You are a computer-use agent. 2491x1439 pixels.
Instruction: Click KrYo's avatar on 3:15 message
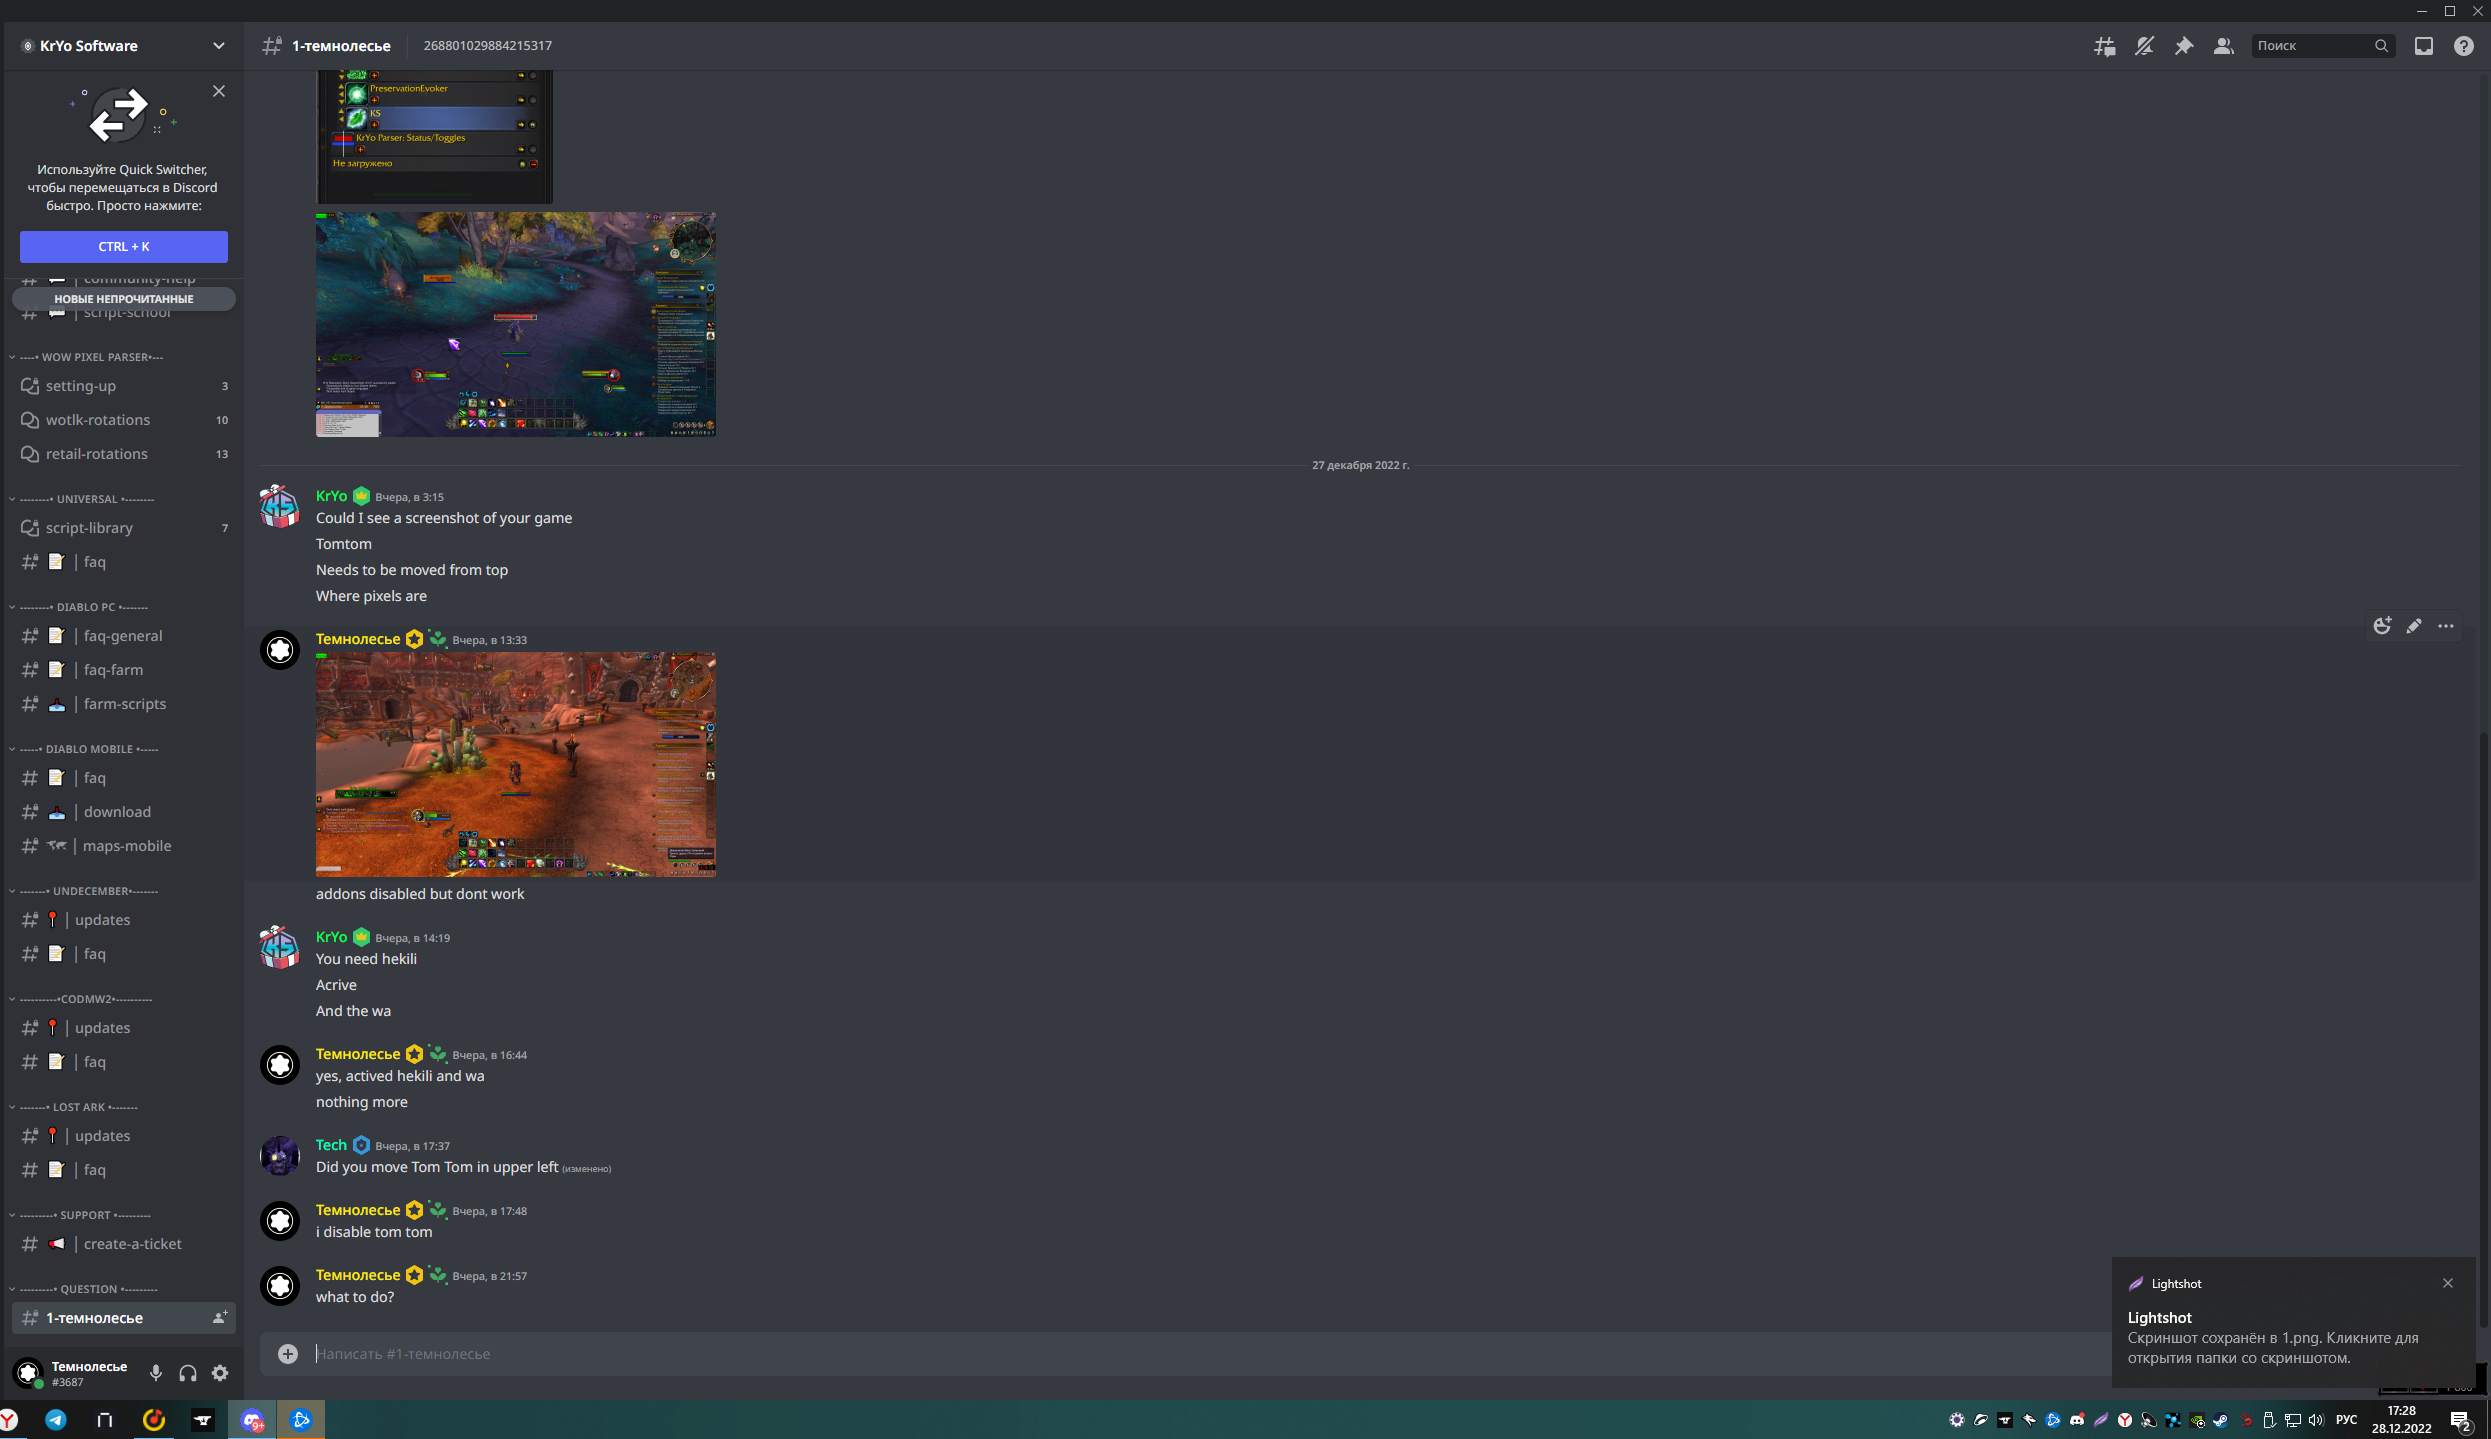pyautogui.click(x=280, y=507)
